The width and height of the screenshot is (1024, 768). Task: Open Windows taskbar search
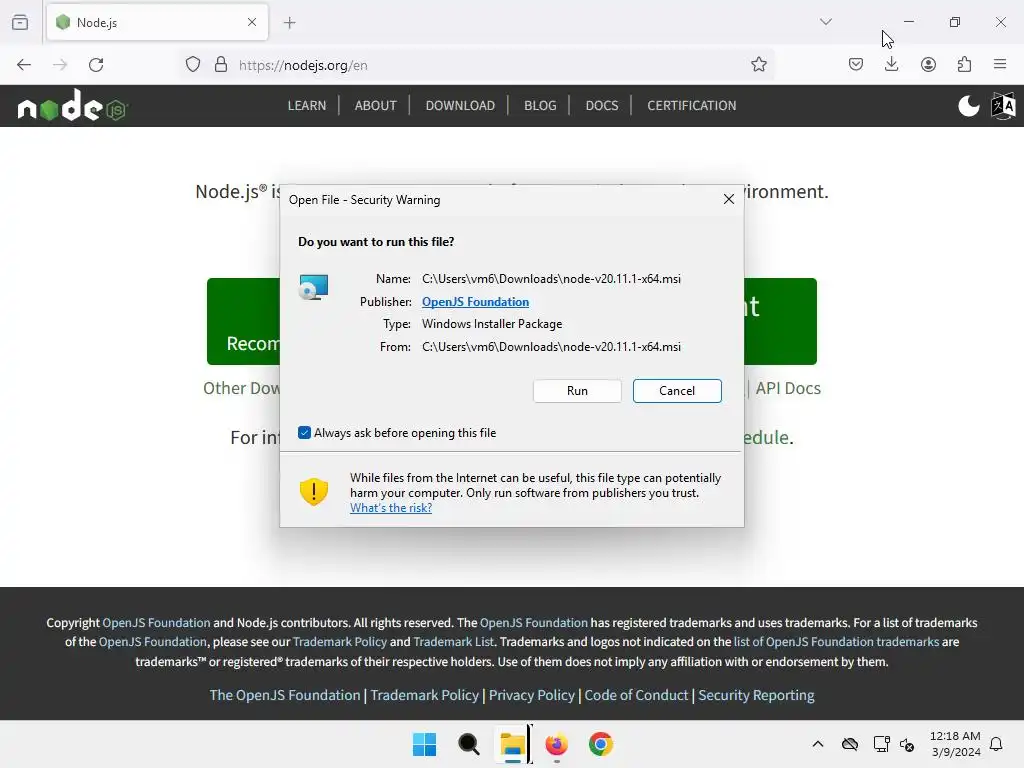[x=468, y=744]
